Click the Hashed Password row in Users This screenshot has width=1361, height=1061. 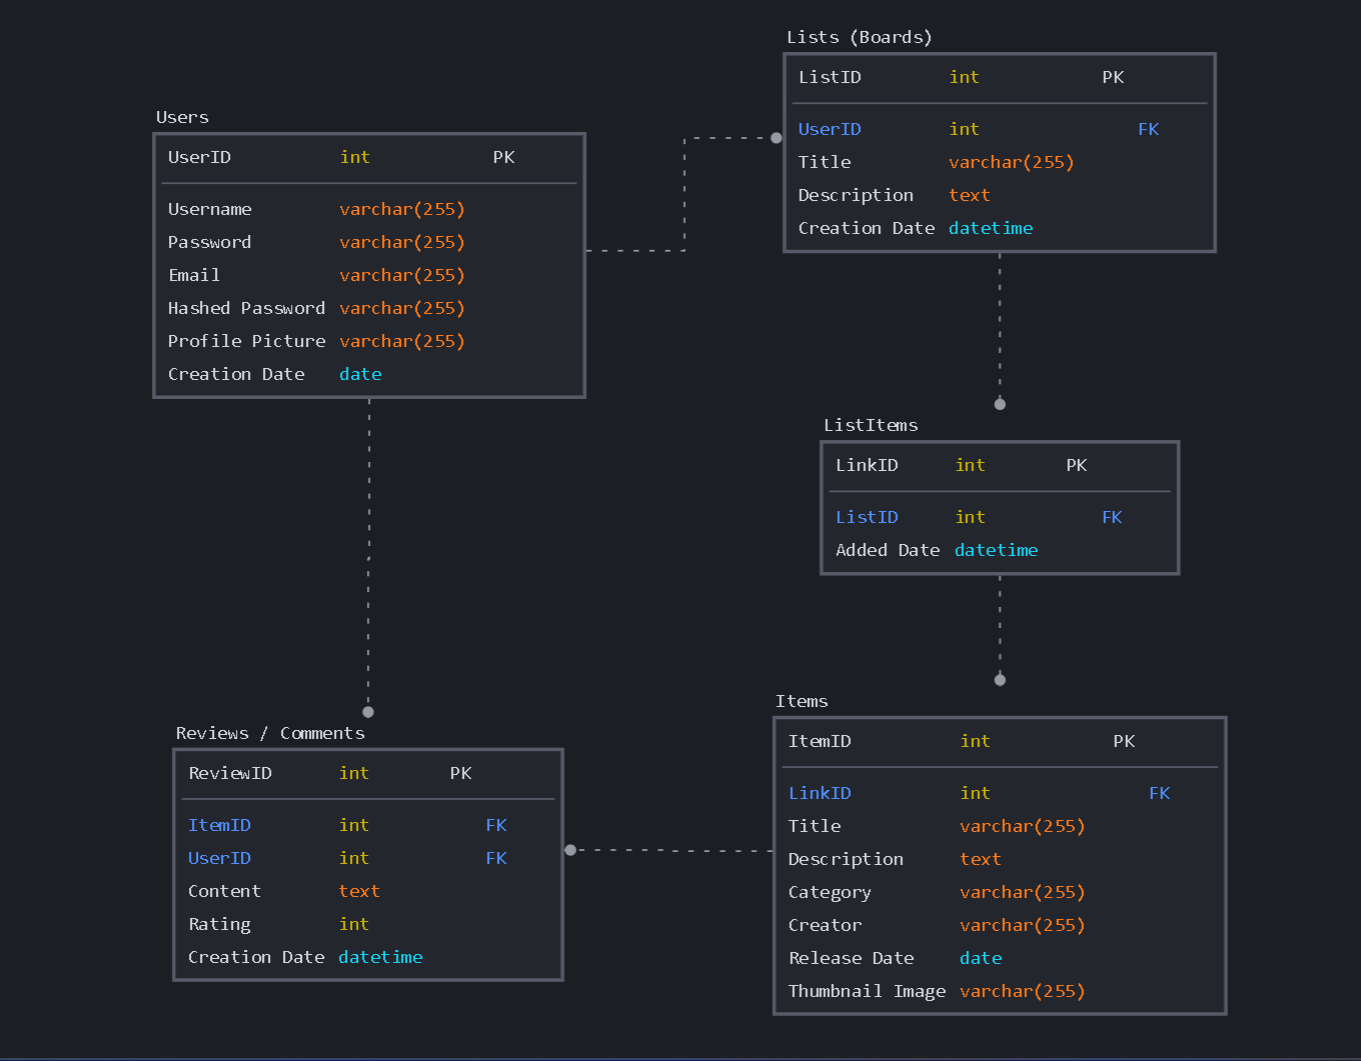(x=246, y=308)
